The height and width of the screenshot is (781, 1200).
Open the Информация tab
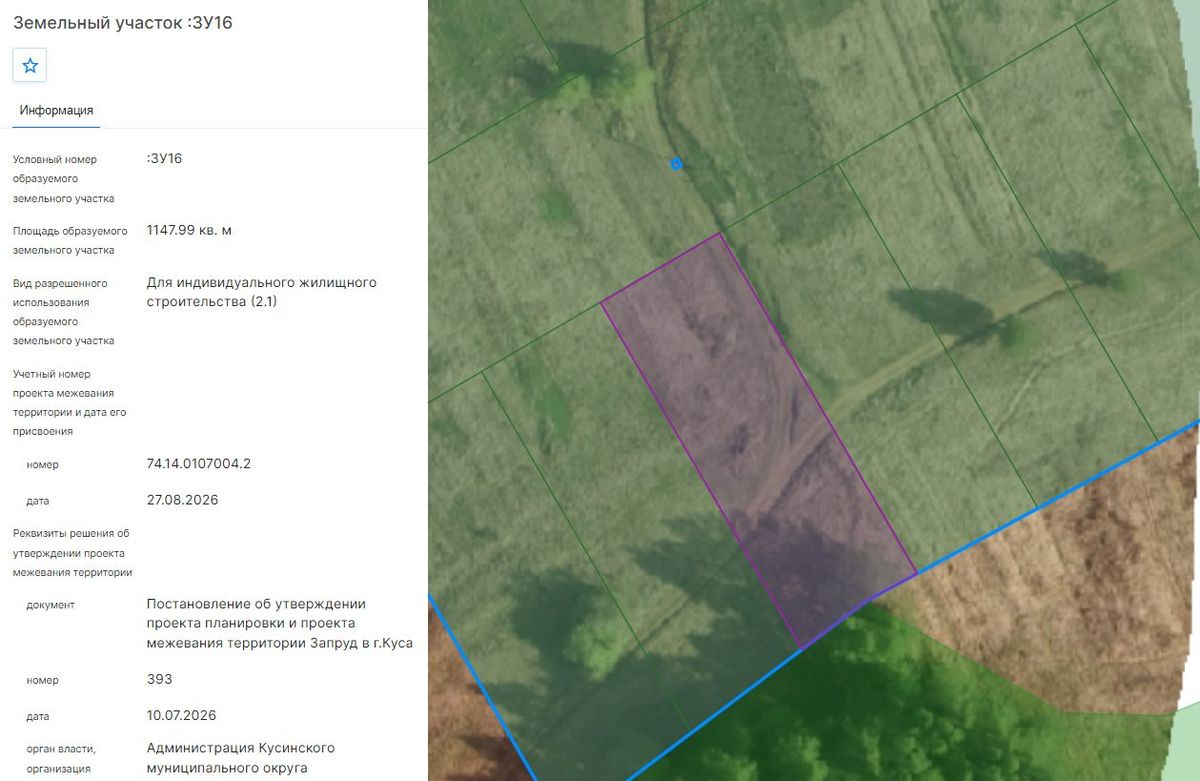point(56,111)
